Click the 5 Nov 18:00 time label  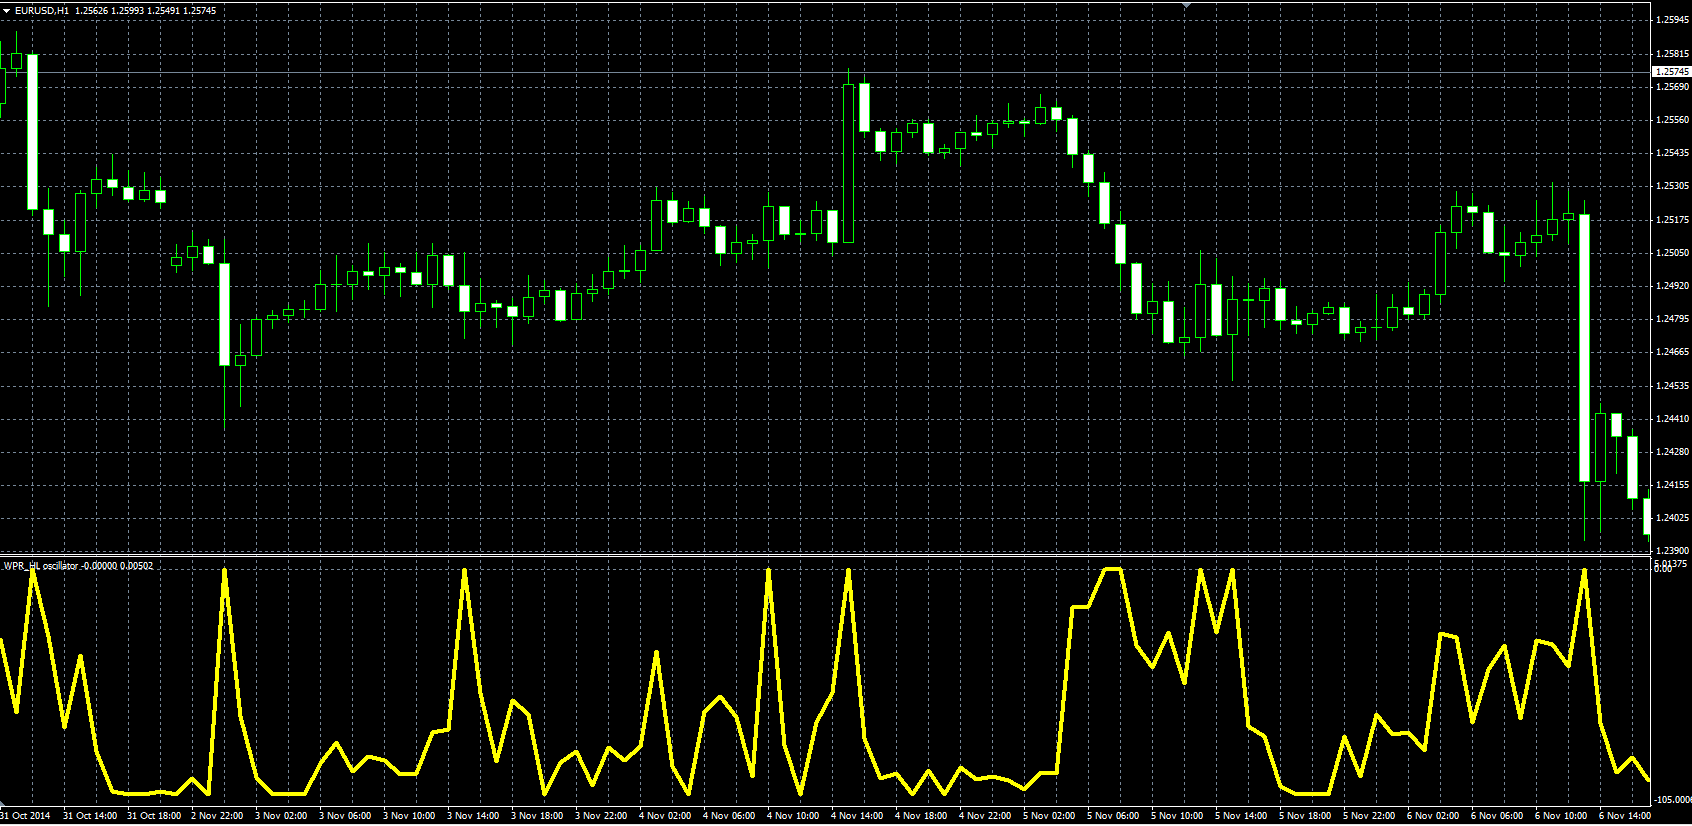tap(1305, 816)
